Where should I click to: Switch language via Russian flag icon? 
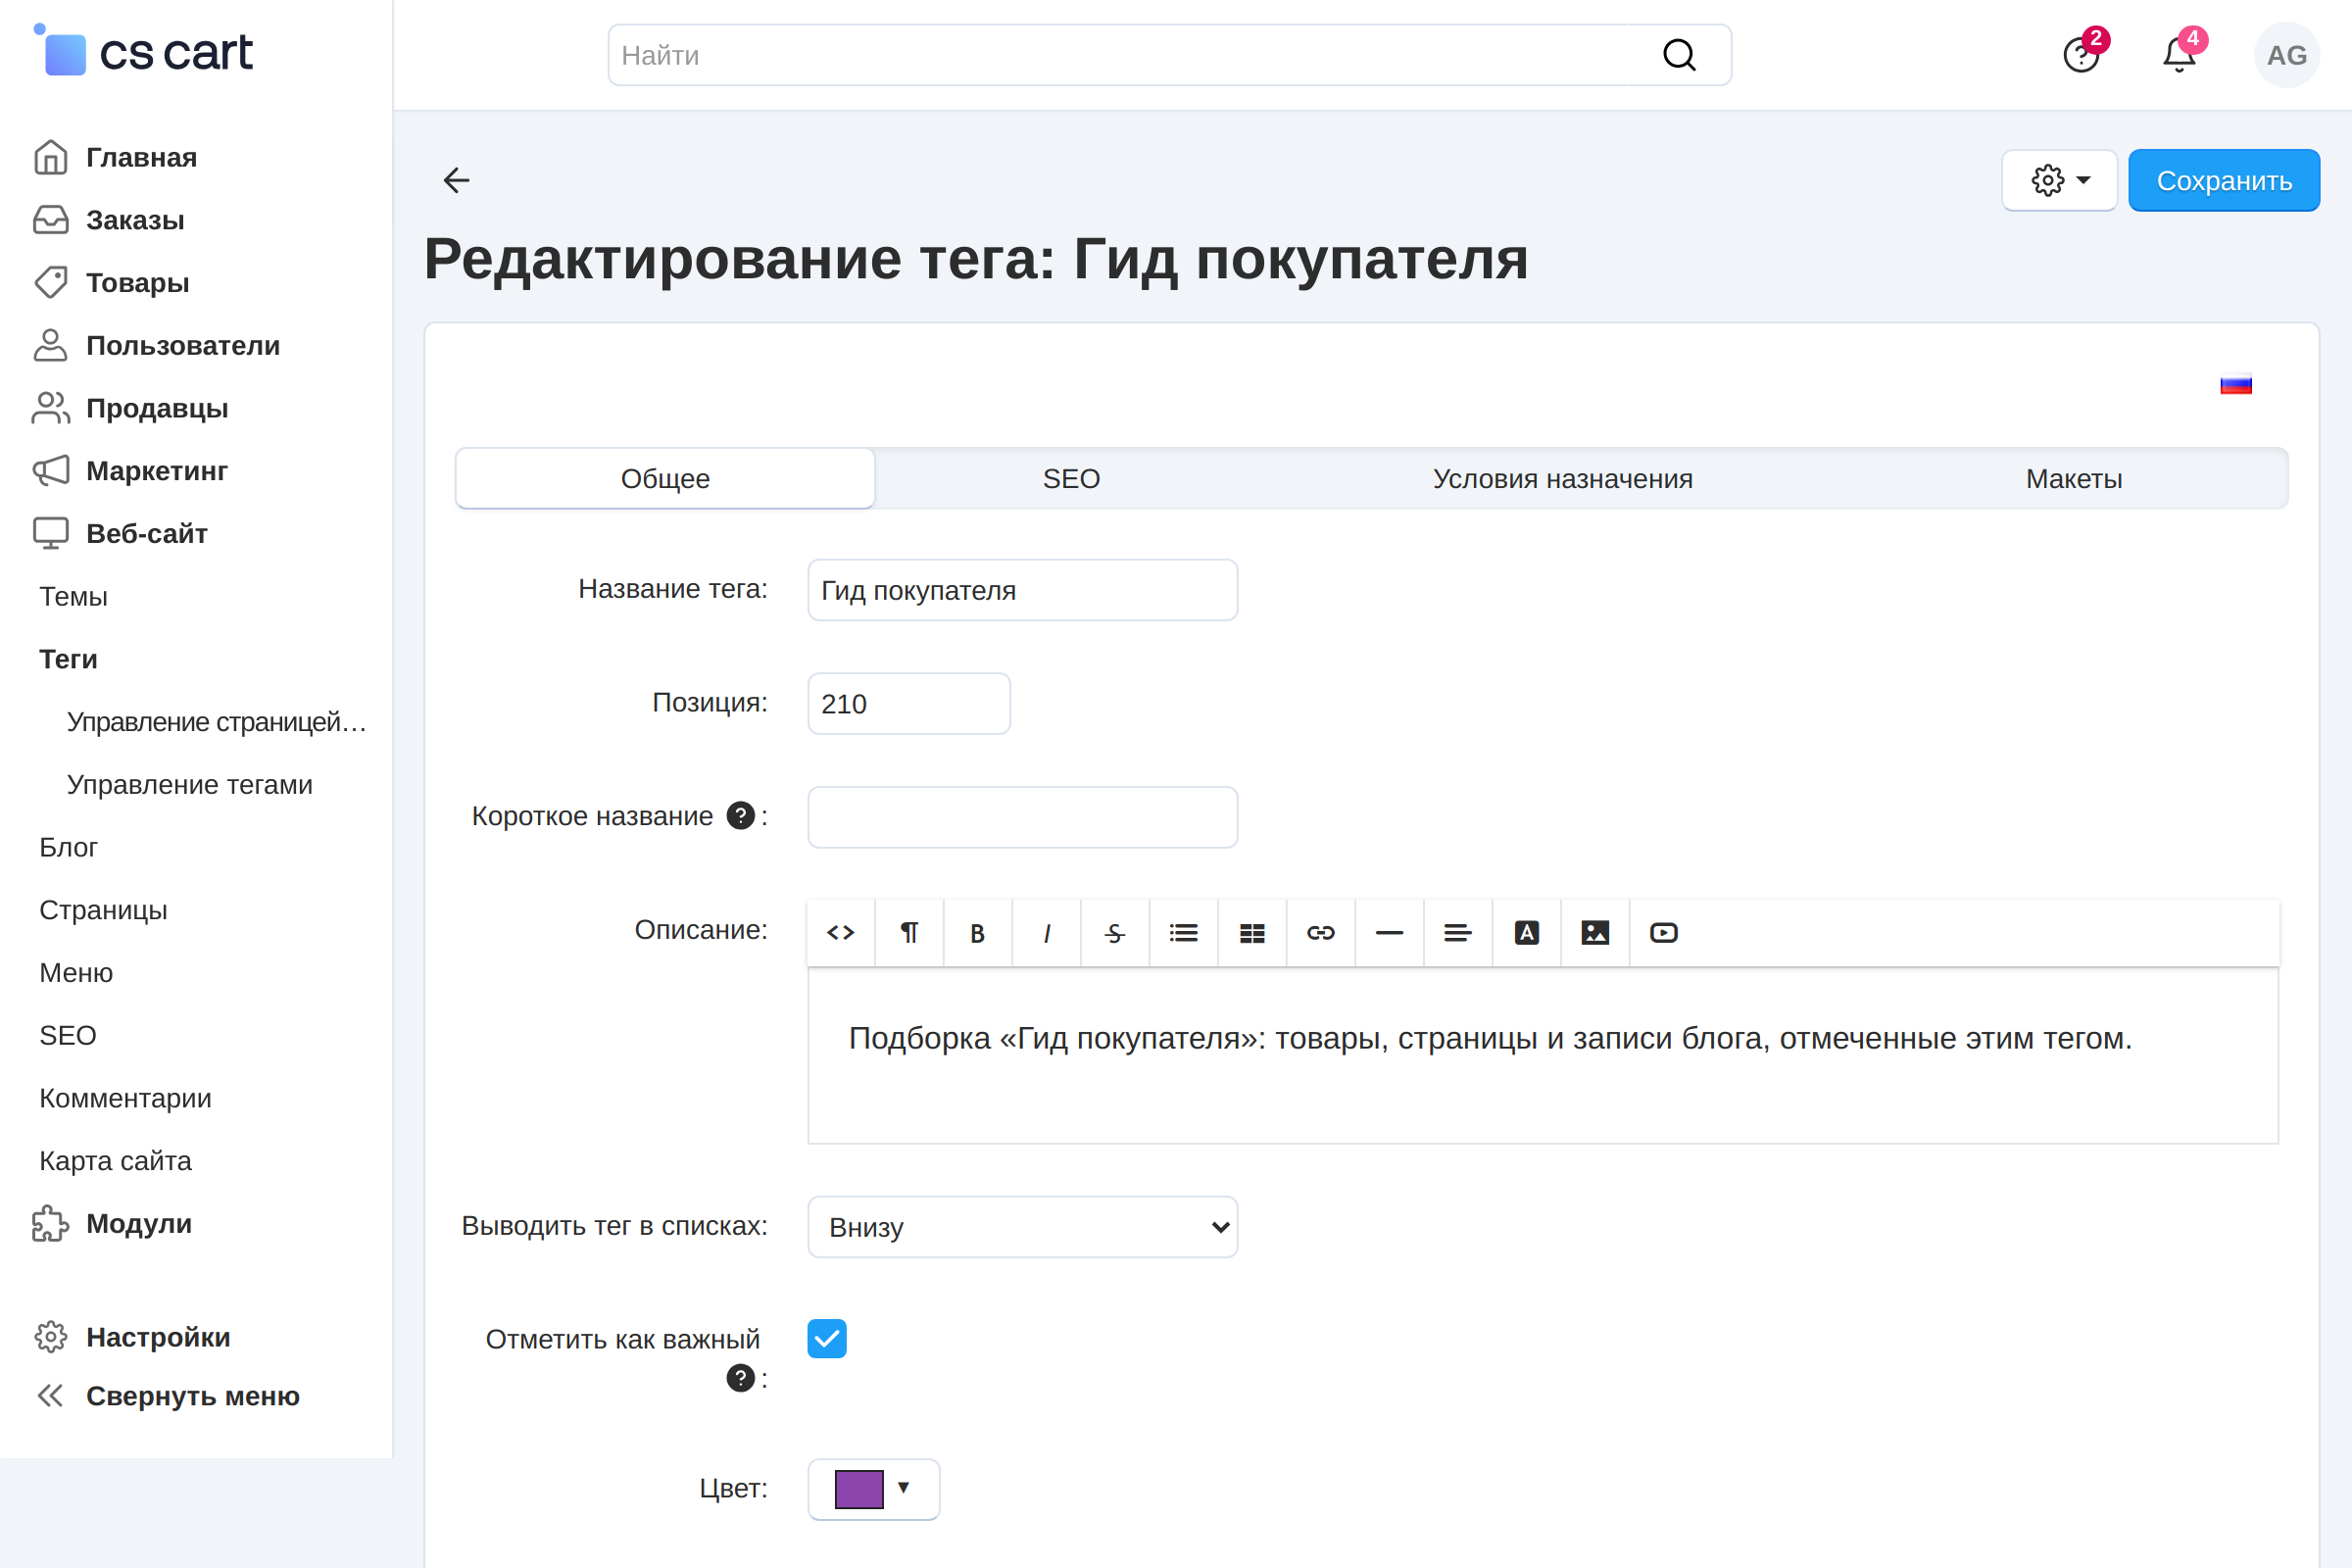[2236, 385]
